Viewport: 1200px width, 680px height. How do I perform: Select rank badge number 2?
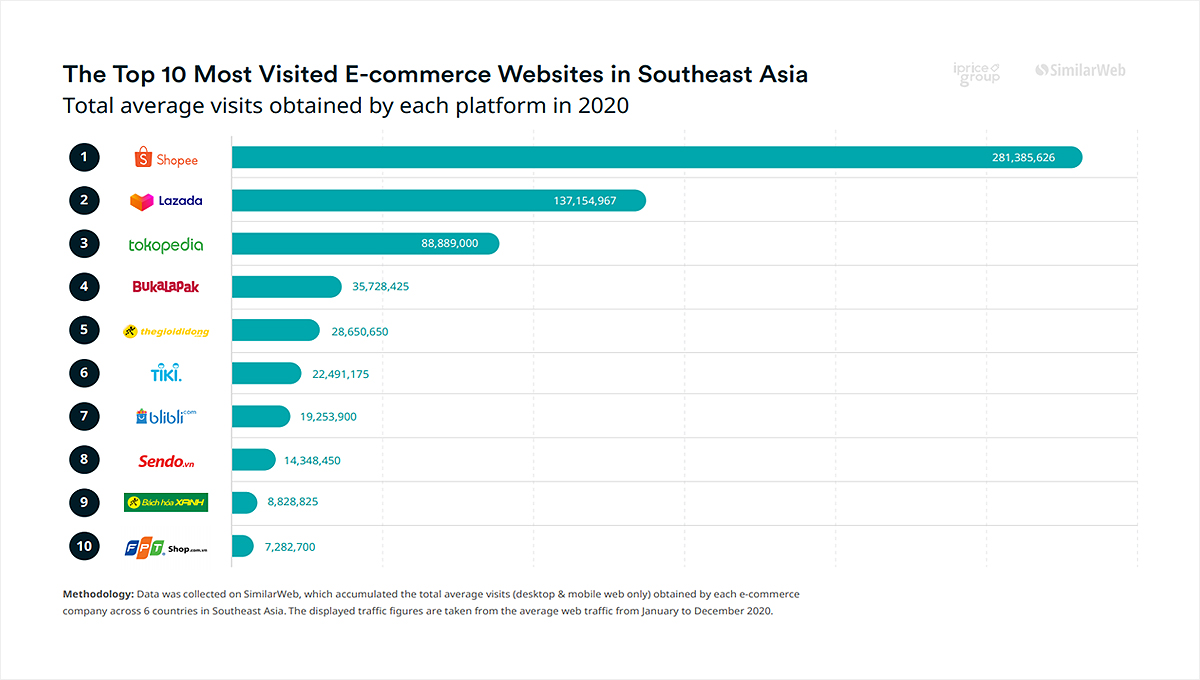click(x=85, y=200)
